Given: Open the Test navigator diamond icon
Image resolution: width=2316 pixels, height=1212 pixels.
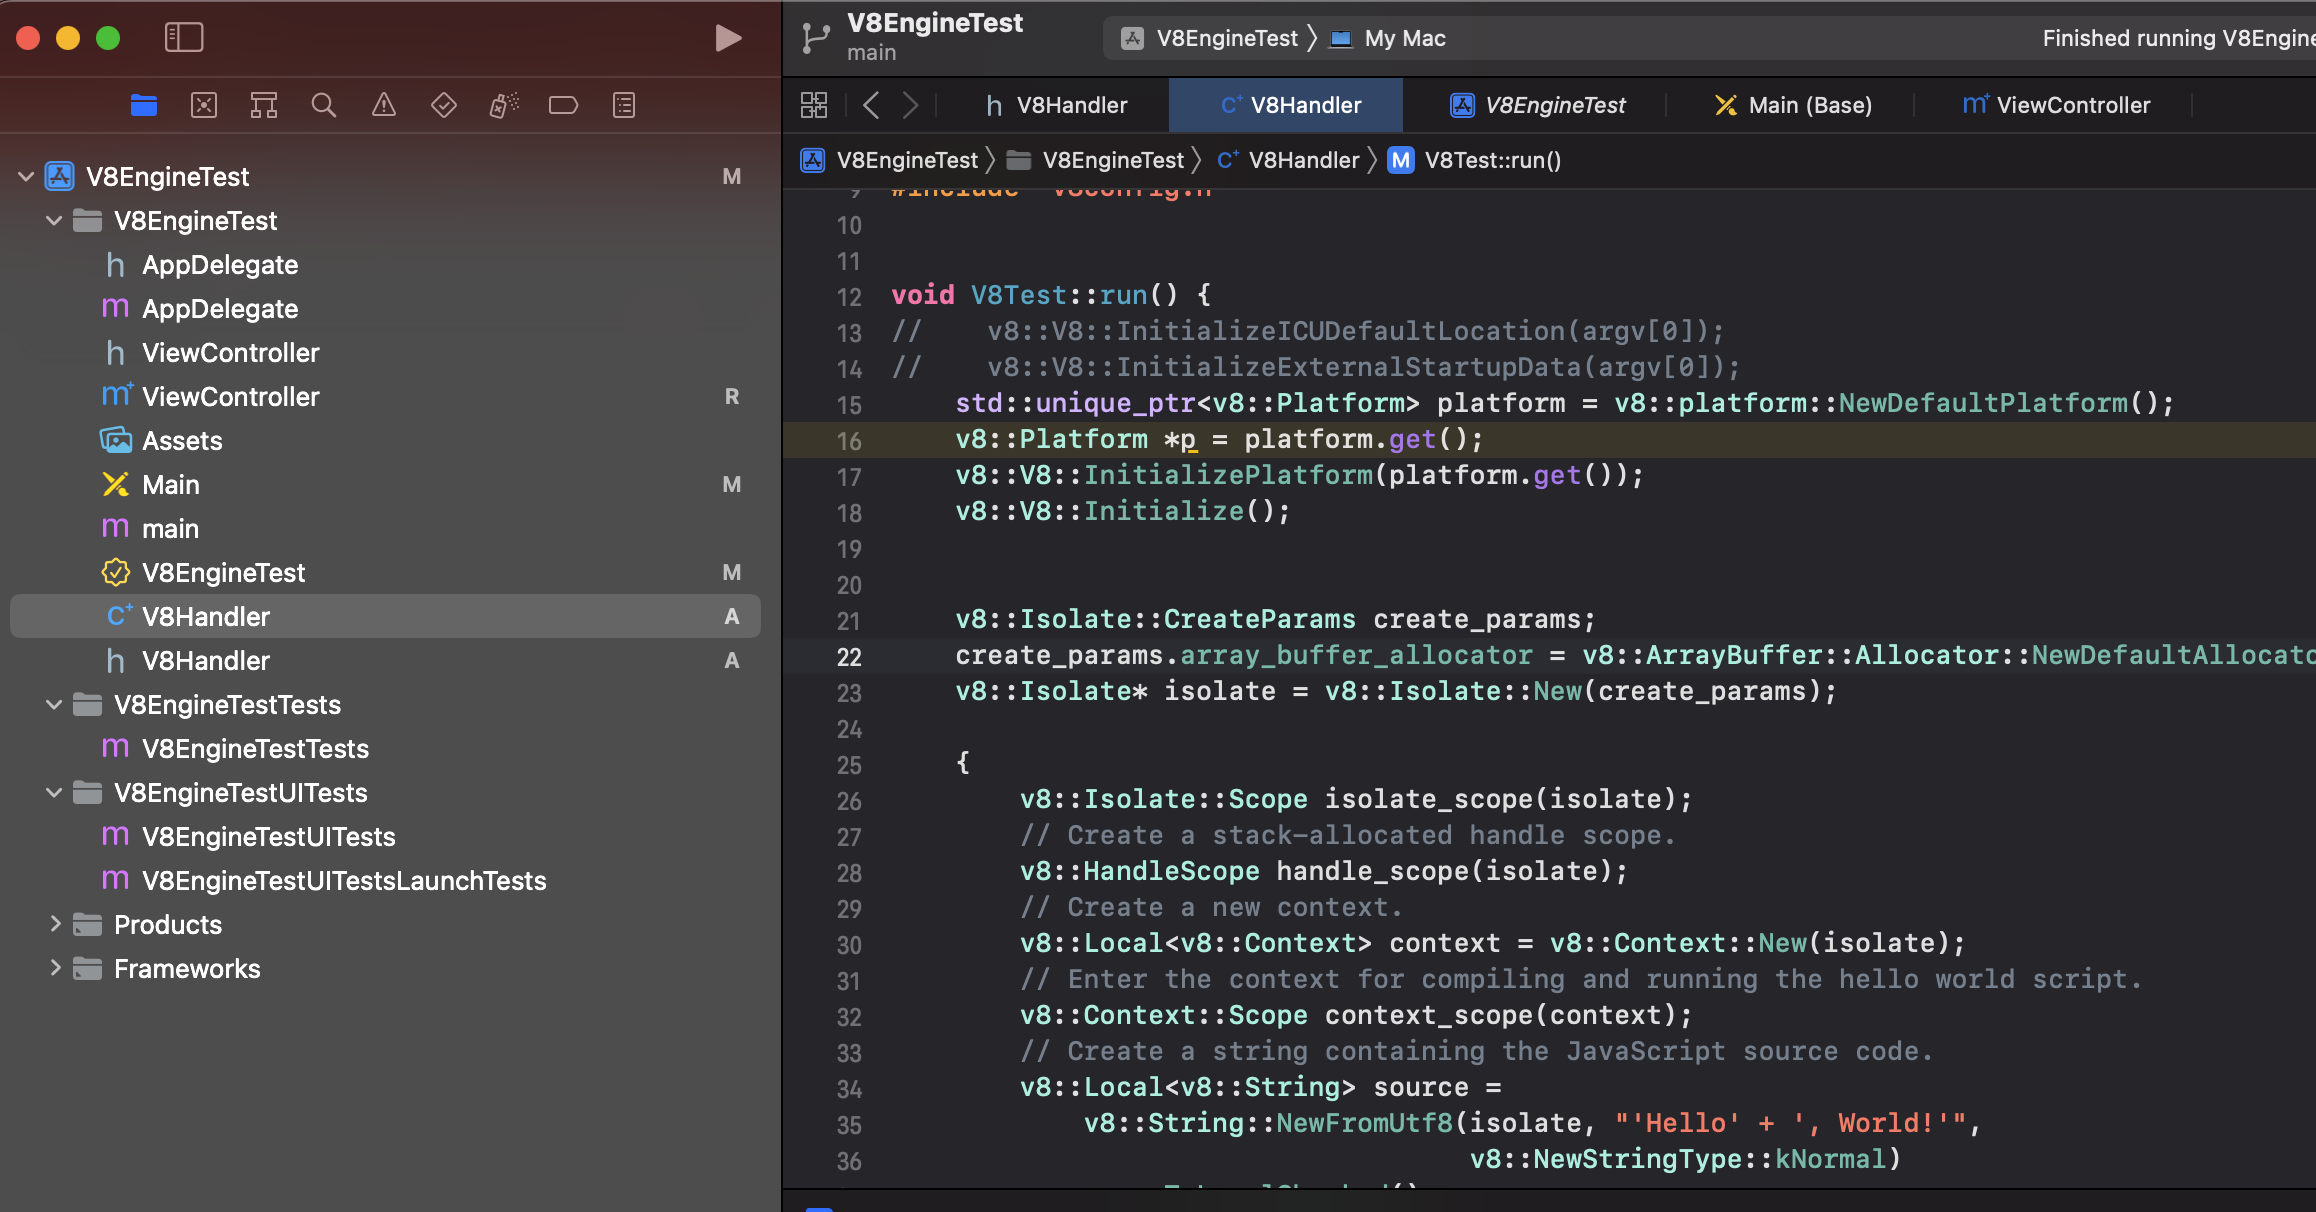Looking at the screenshot, I should (444, 105).
